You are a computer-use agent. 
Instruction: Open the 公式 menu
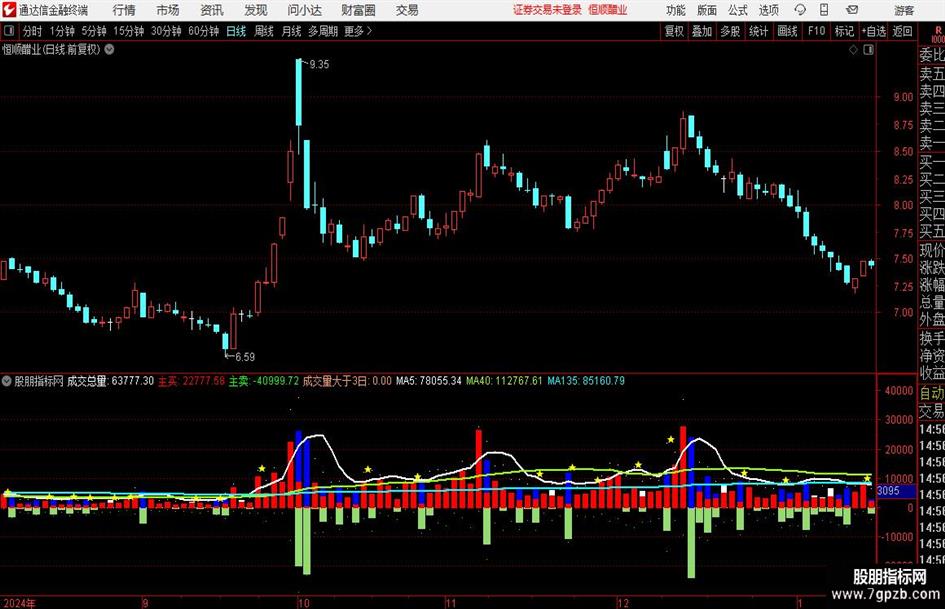pos(738,10)
